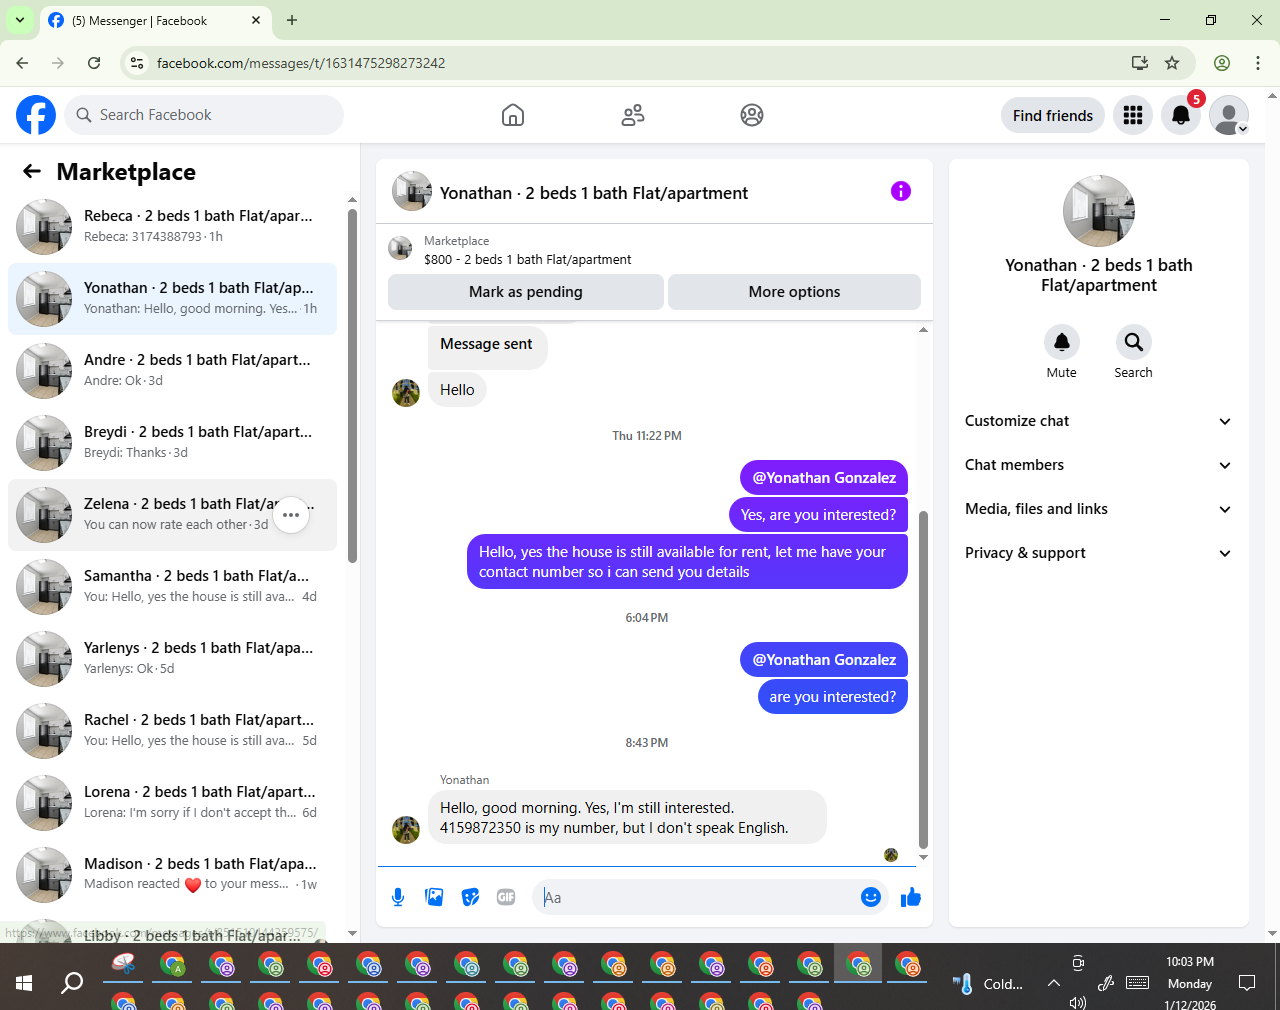The image size is (1280, 1010).
Task: Open Chrome's three-dot menu
Action: [x=1258, y=63]
